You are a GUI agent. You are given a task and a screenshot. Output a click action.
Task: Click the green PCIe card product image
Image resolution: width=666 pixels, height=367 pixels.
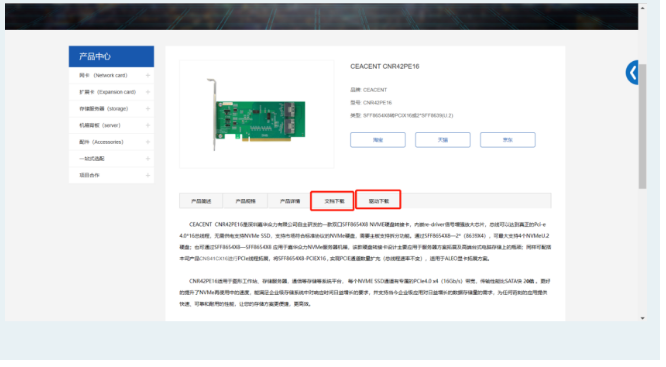pos(257,115)
